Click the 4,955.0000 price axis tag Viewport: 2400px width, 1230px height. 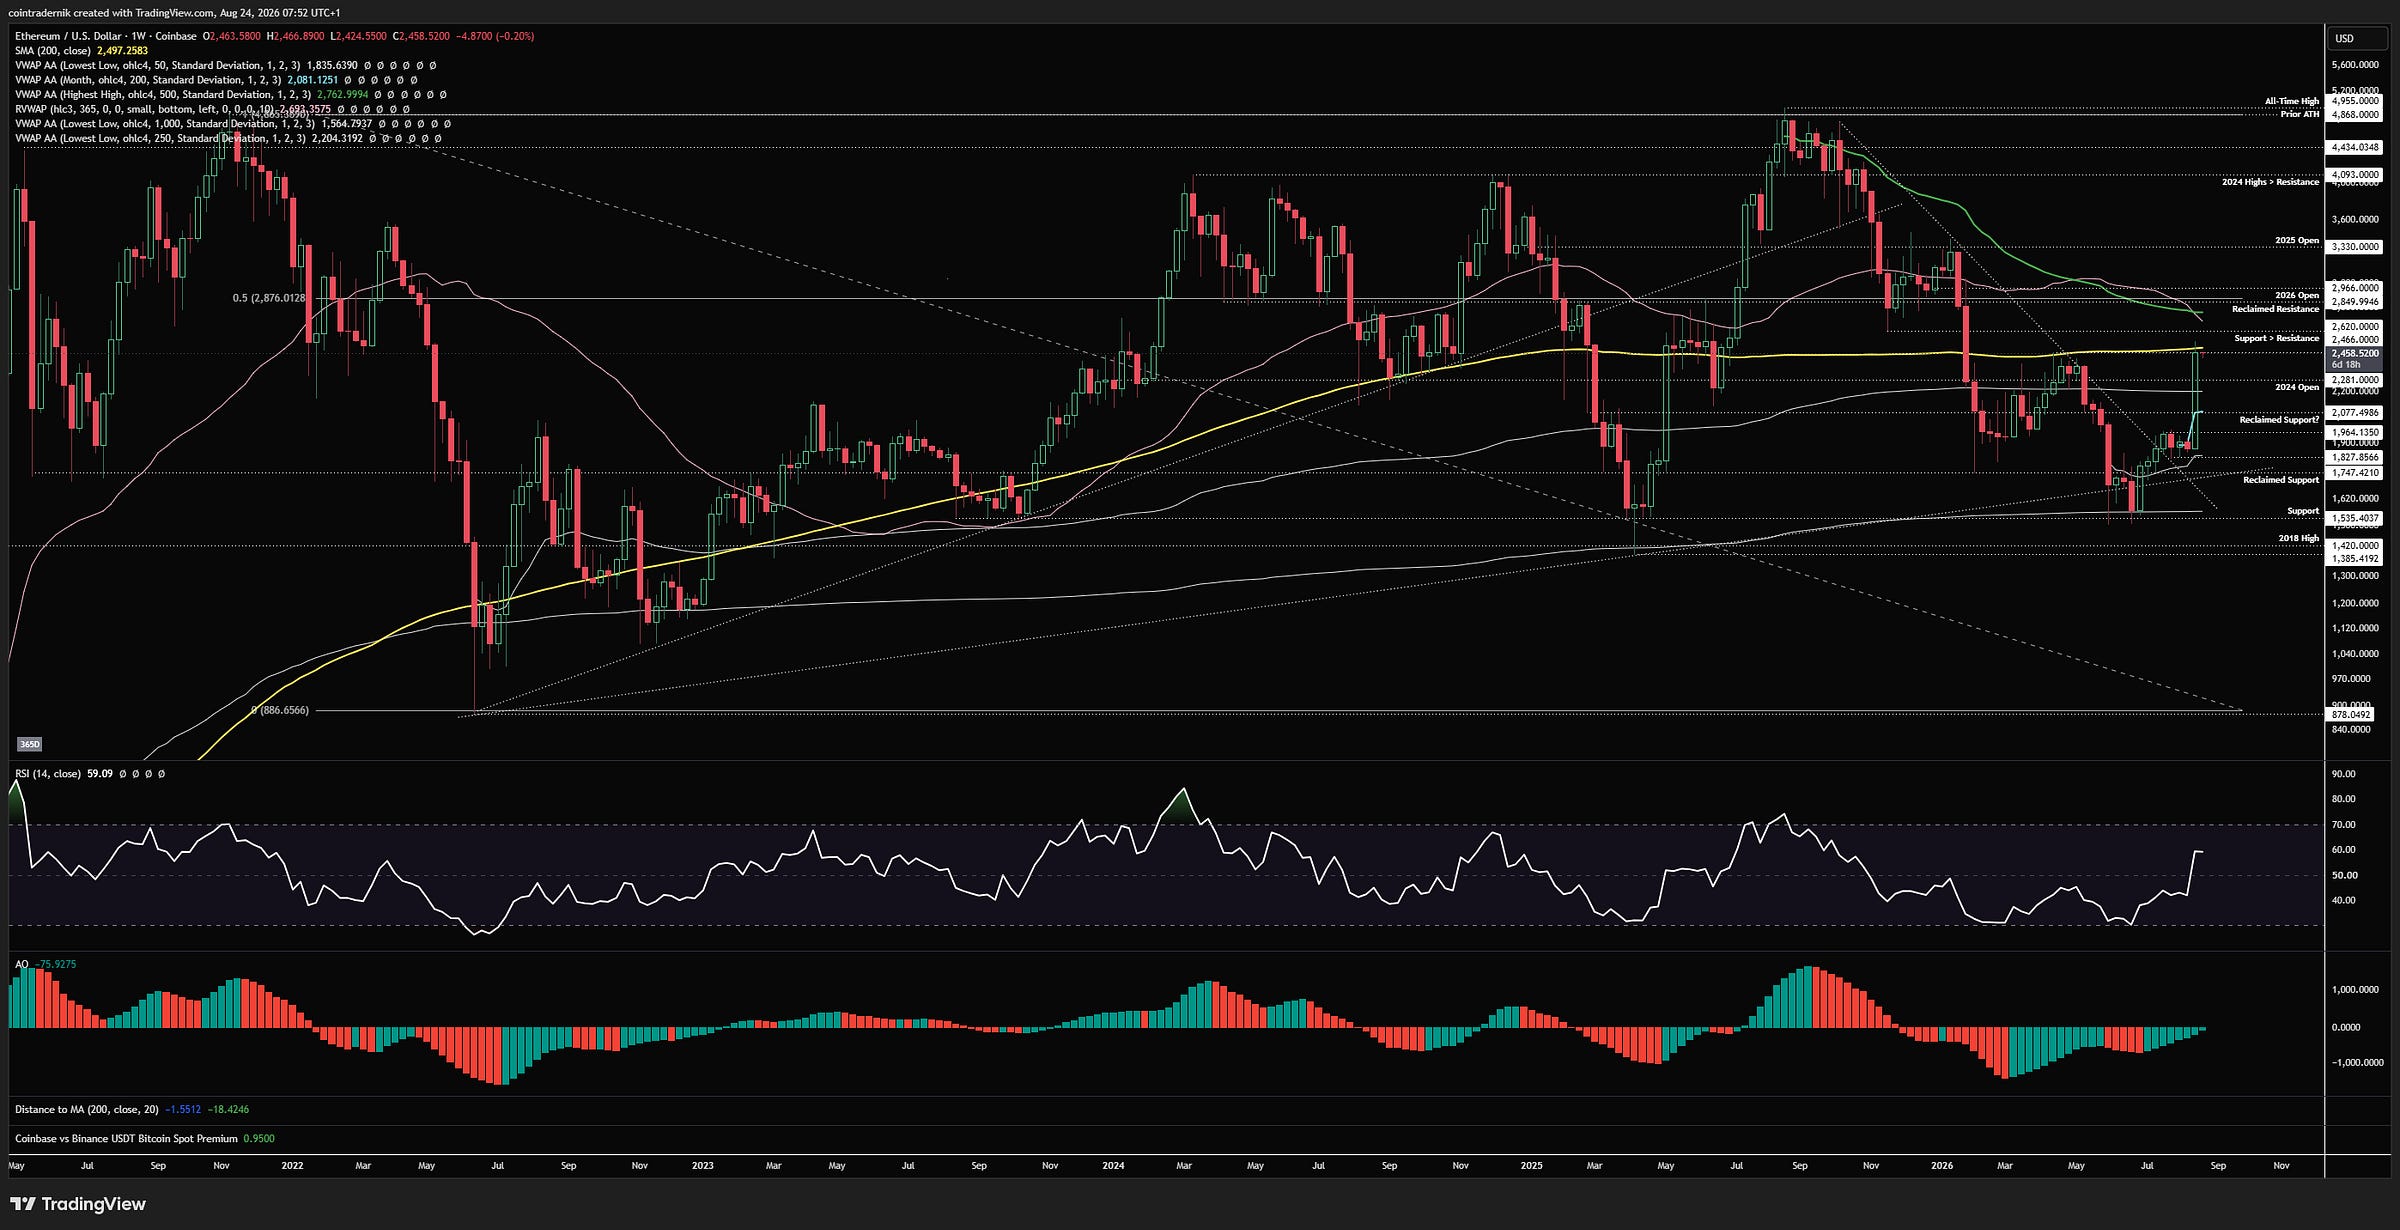tap(2355, 101)
